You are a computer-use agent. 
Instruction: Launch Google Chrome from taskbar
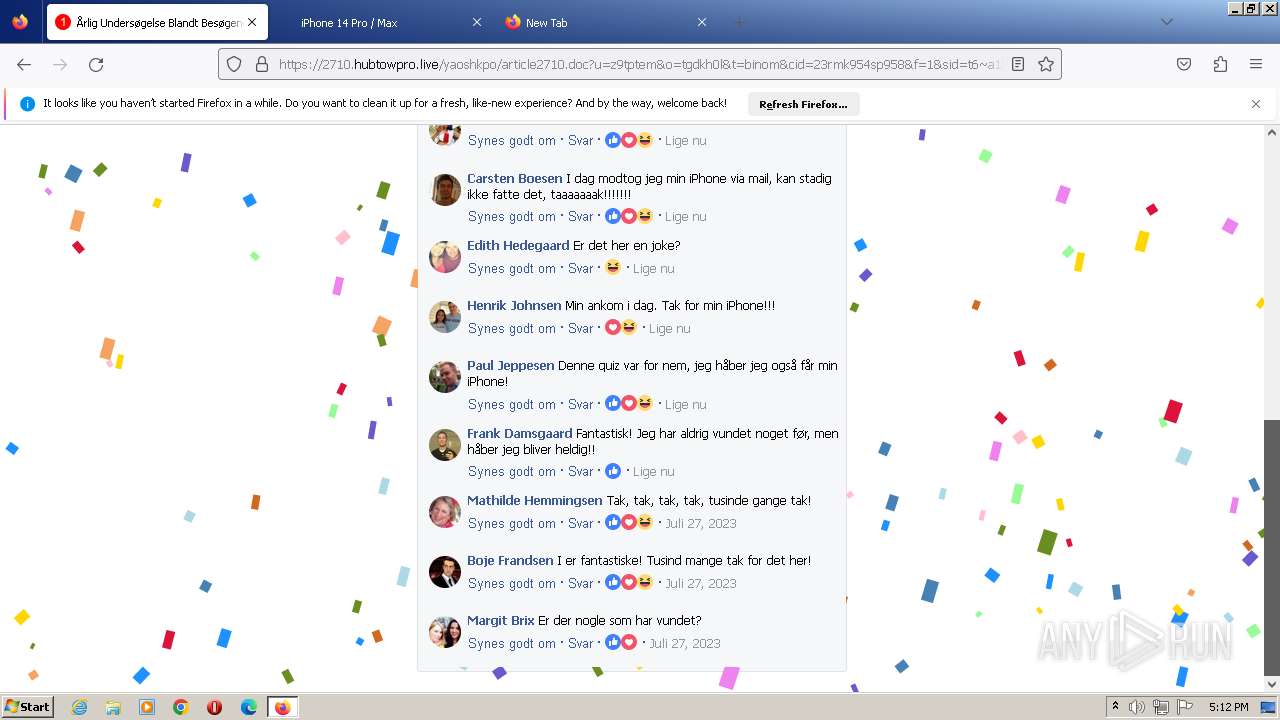point(181,707)
